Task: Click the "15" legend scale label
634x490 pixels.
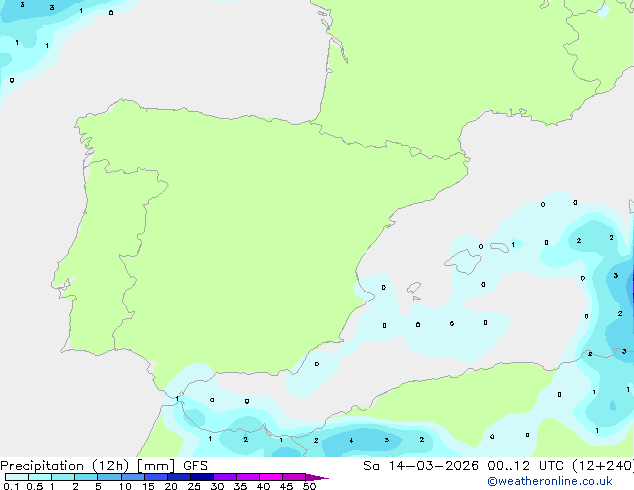Action: (x=148, y=486)
